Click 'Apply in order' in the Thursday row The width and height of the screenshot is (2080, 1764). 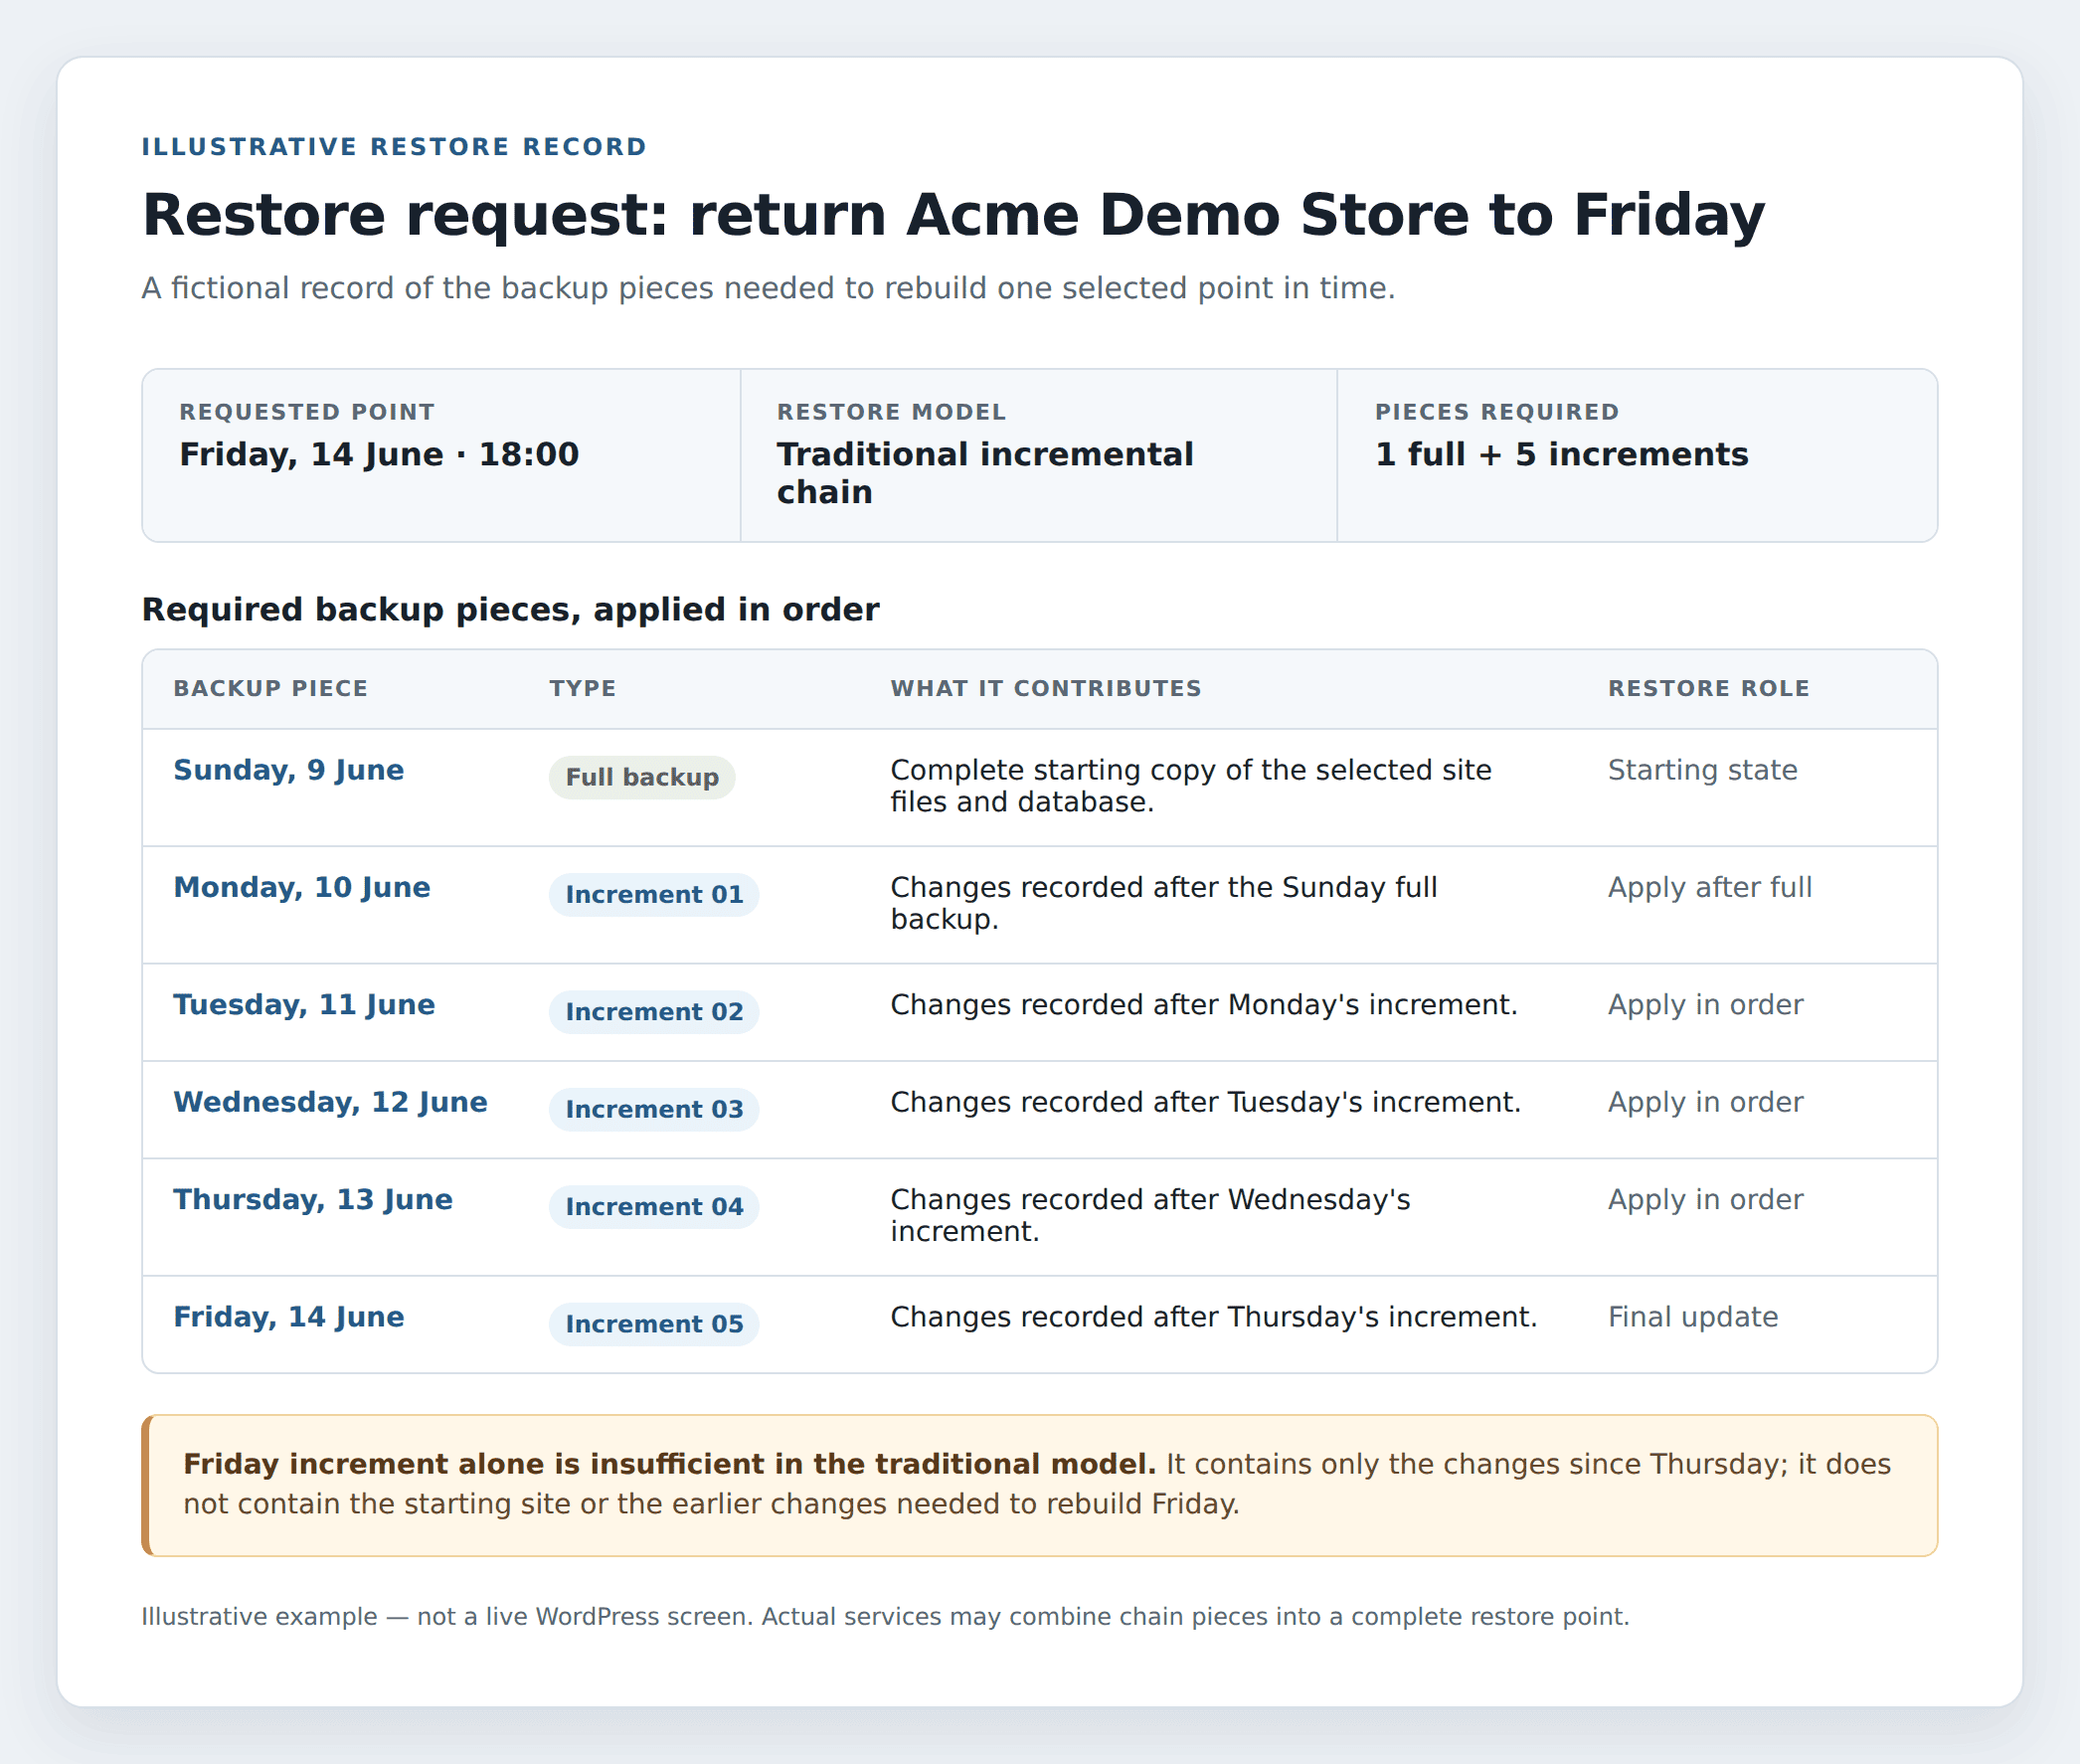pyautogui.click(x=1705, y=1199)
